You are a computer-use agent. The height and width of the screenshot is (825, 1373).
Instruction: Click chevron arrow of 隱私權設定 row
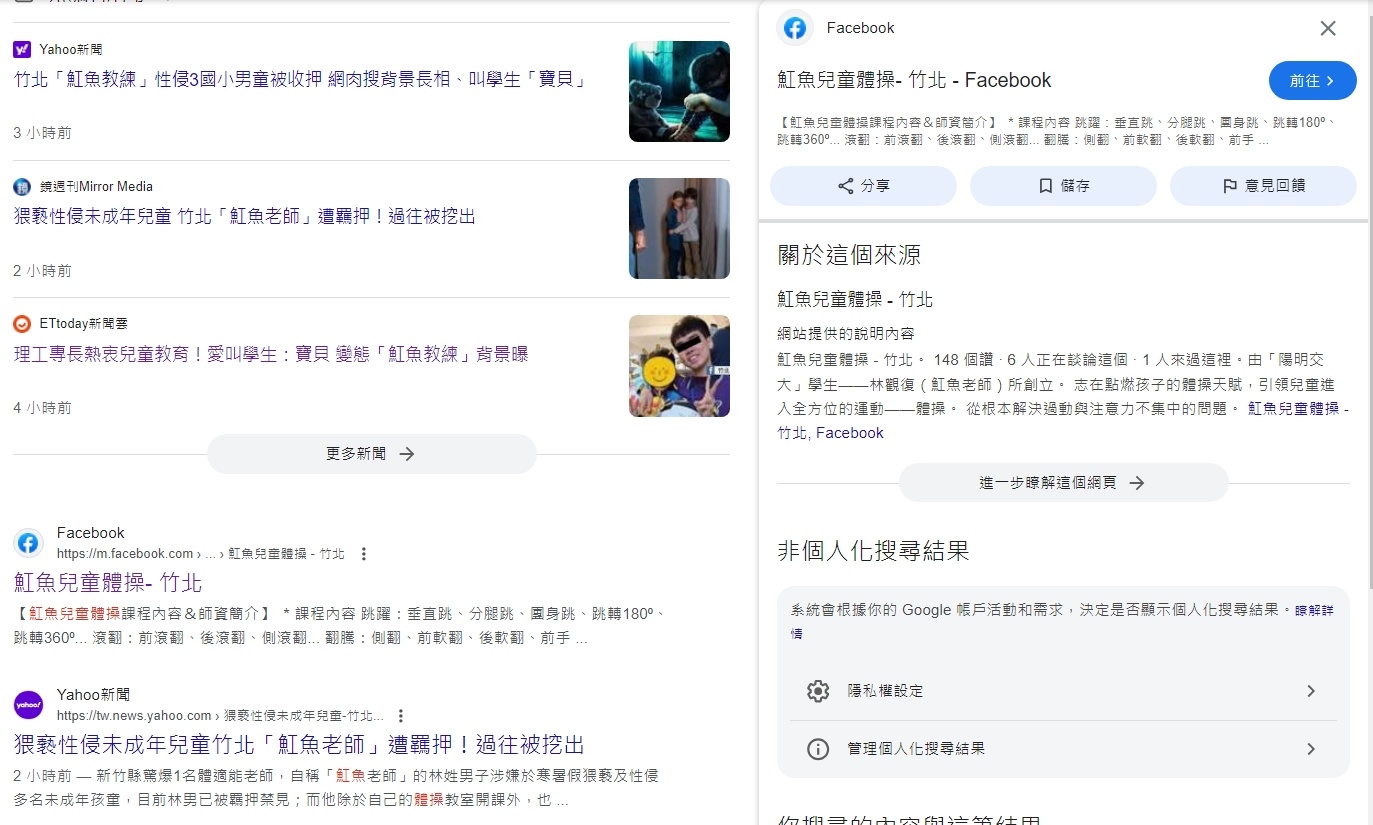pyautogui.click(x=1311, y=691)
